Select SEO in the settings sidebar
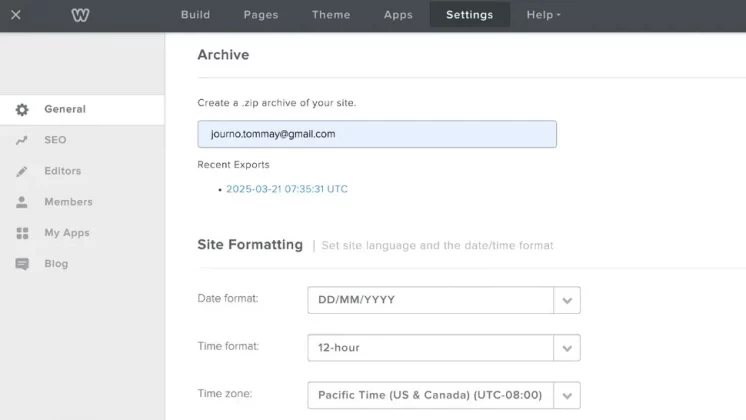 (x=55, y=141)
